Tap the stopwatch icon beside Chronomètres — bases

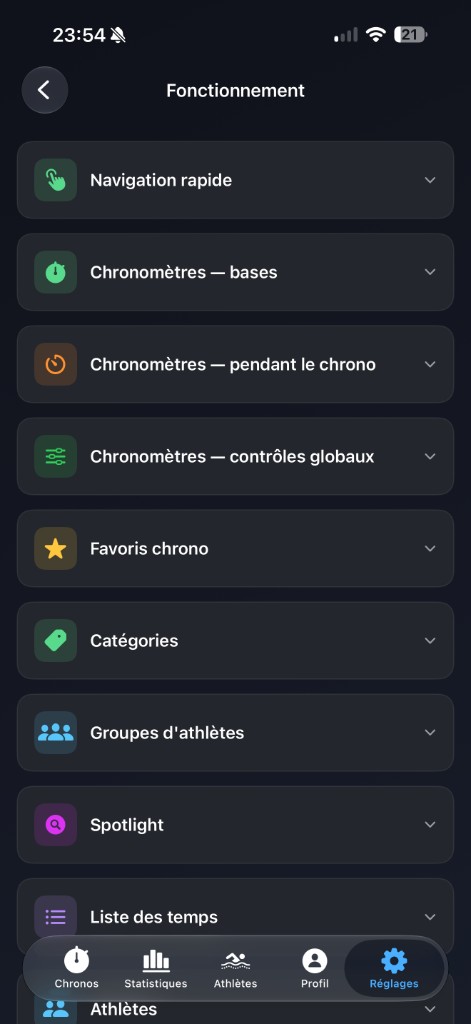[56, 272]
